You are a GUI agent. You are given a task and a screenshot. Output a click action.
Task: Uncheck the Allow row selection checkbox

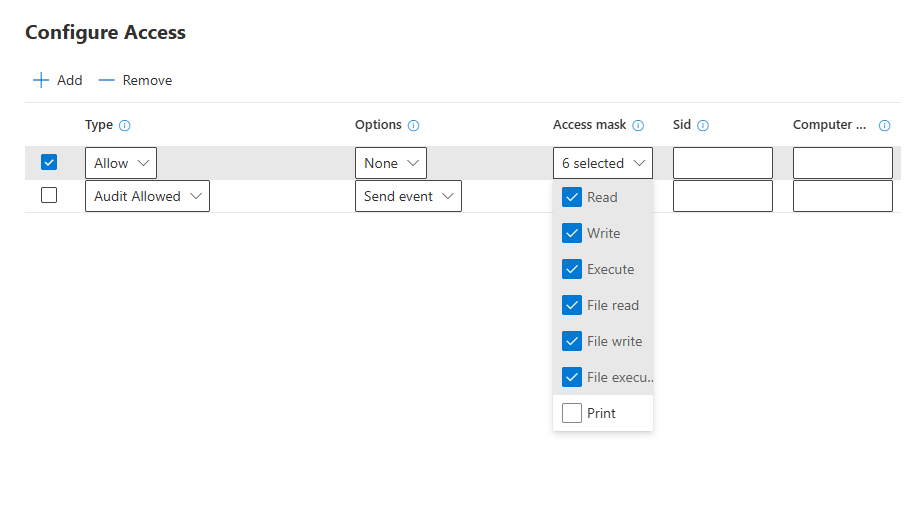pyautogui.click(x=49, y=162)
